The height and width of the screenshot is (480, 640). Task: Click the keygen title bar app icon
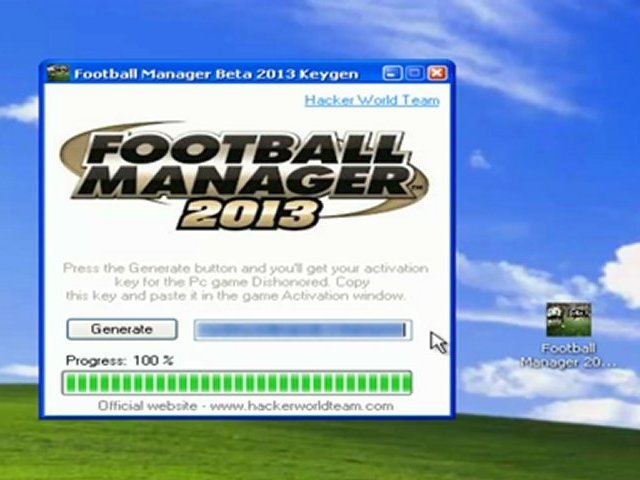click(59, 74)
